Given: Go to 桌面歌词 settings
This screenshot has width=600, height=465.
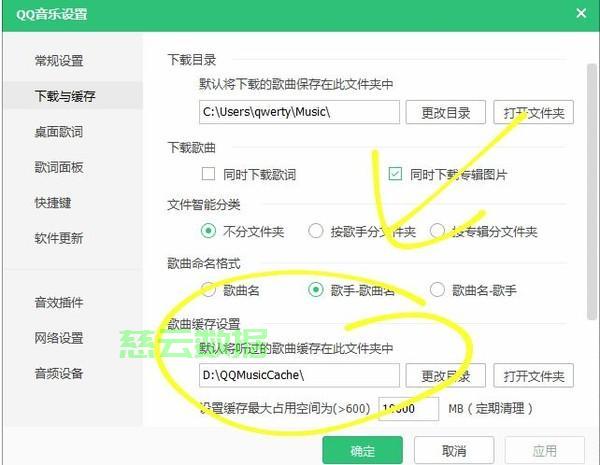Looking at the screenshot, I should click(x=59, y=132).
